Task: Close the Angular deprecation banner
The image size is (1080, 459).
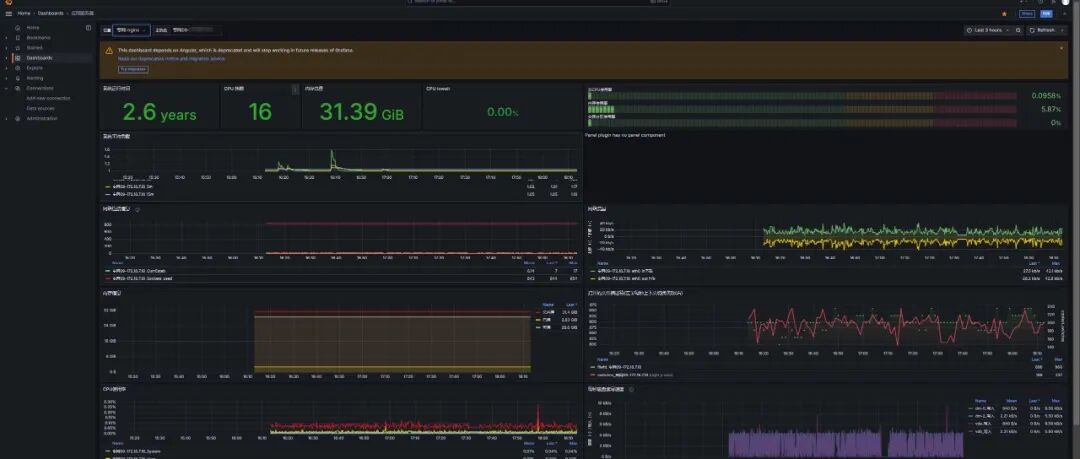Action: (x=1061, y=49)
